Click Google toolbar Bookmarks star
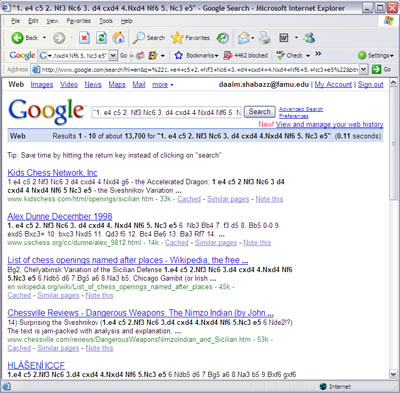This screenshot has height=393, width=400. (179, 55)
